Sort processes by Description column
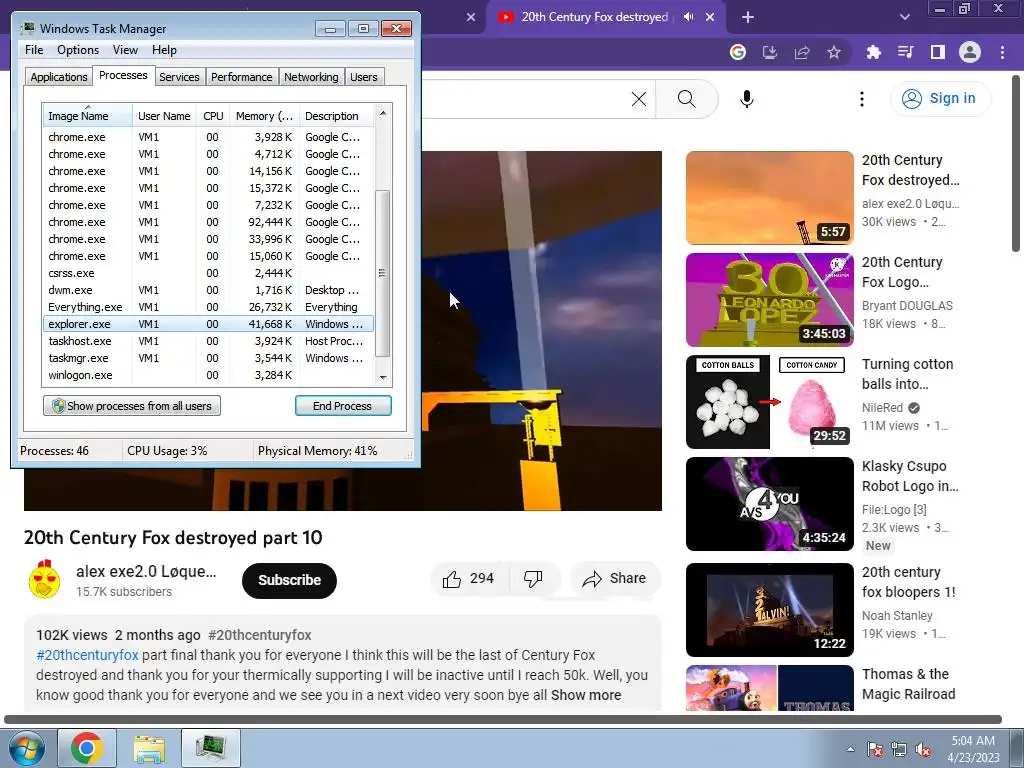The height and width of the screenshot is (768, 1024). 336,116
